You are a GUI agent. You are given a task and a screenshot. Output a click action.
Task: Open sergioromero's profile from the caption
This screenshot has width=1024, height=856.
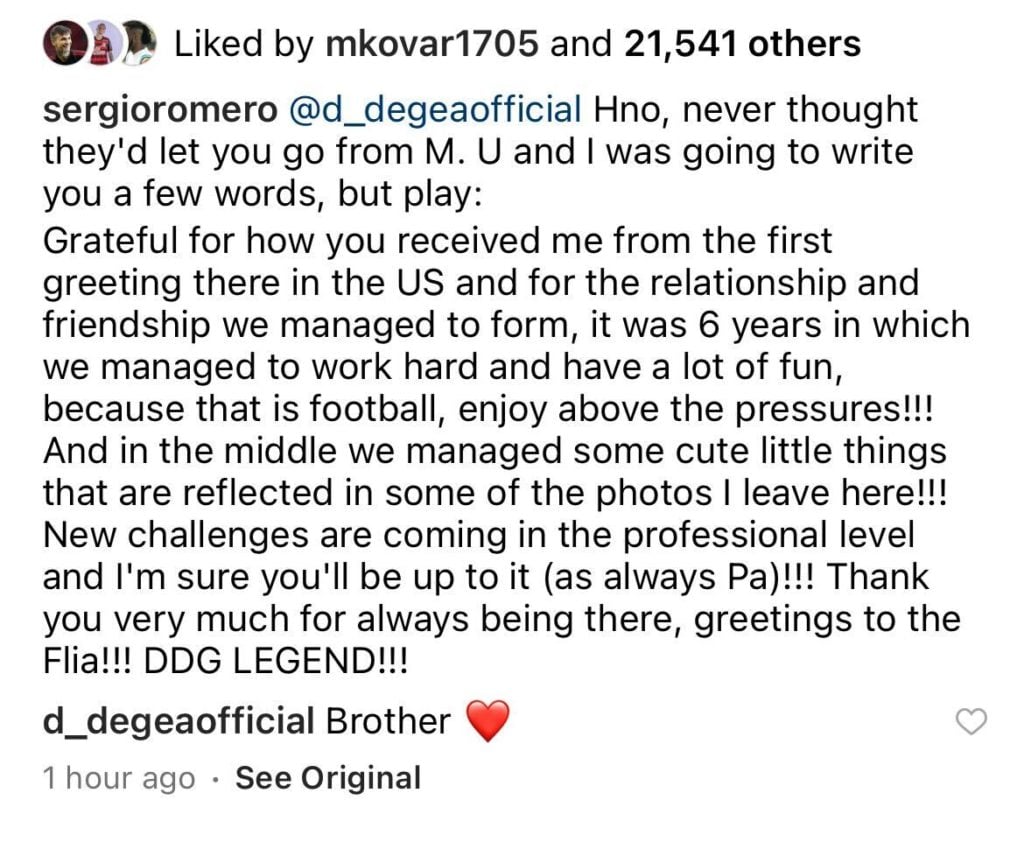tap(160, 110)
